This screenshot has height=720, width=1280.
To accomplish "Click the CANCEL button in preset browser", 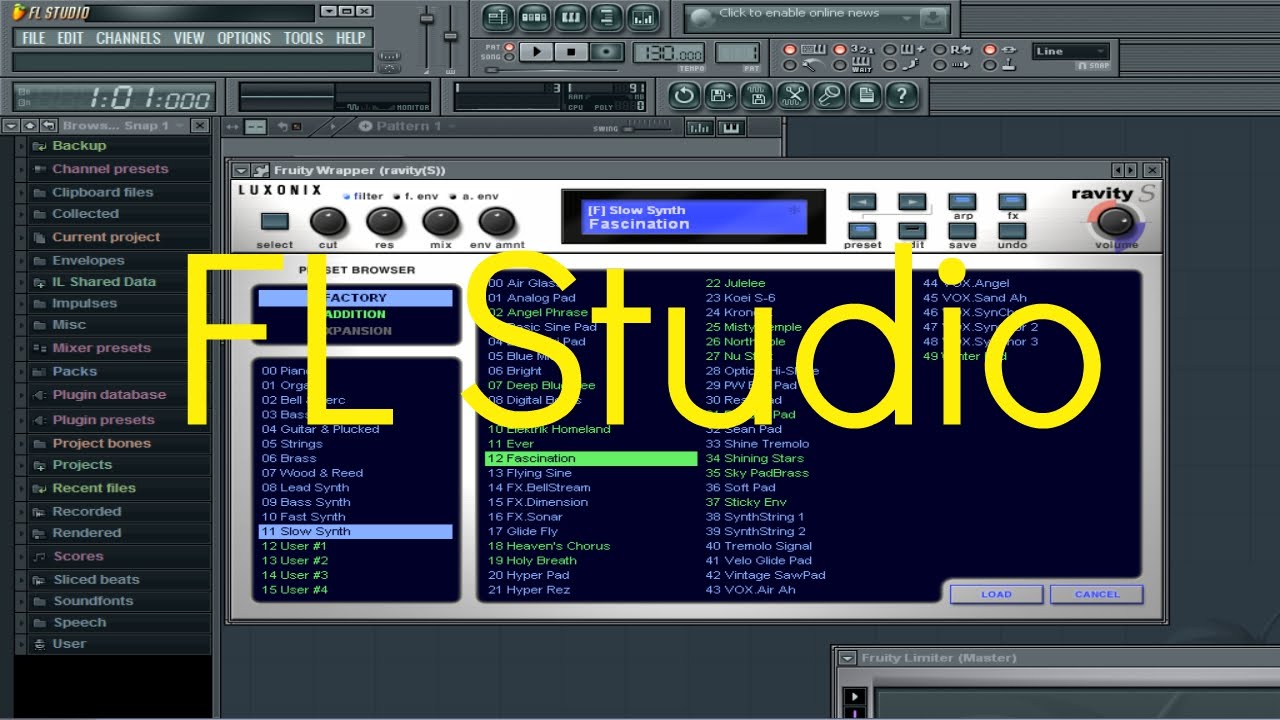I will [1097, 594].
